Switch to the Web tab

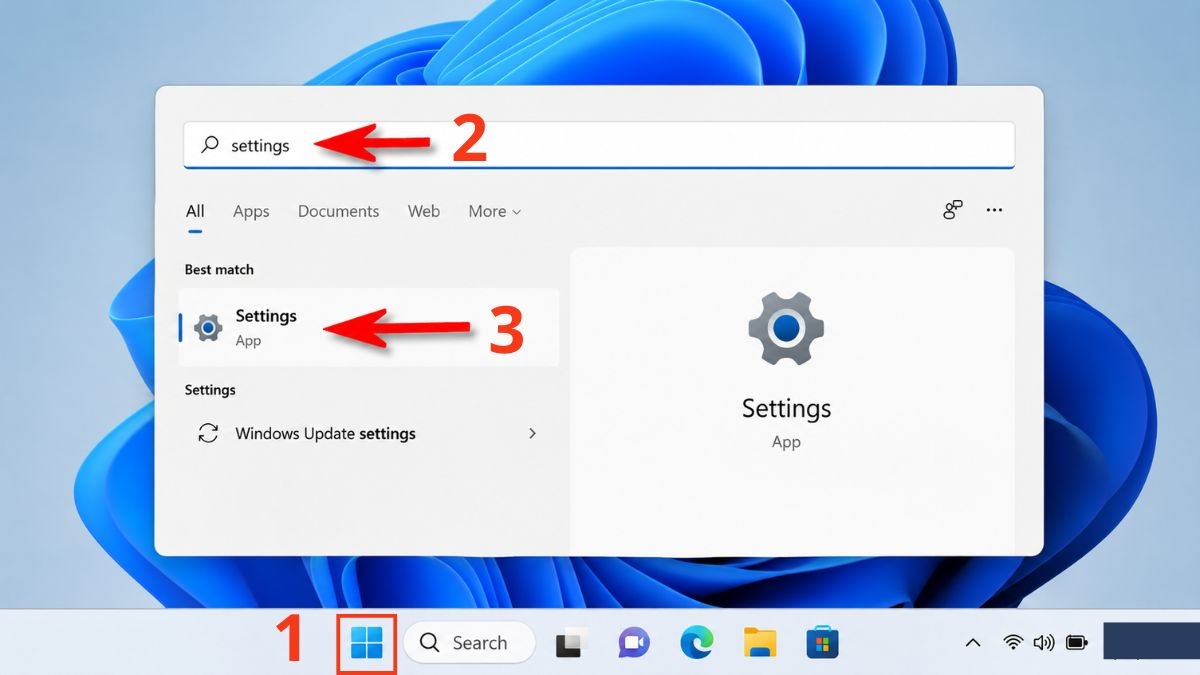point(424,211)
